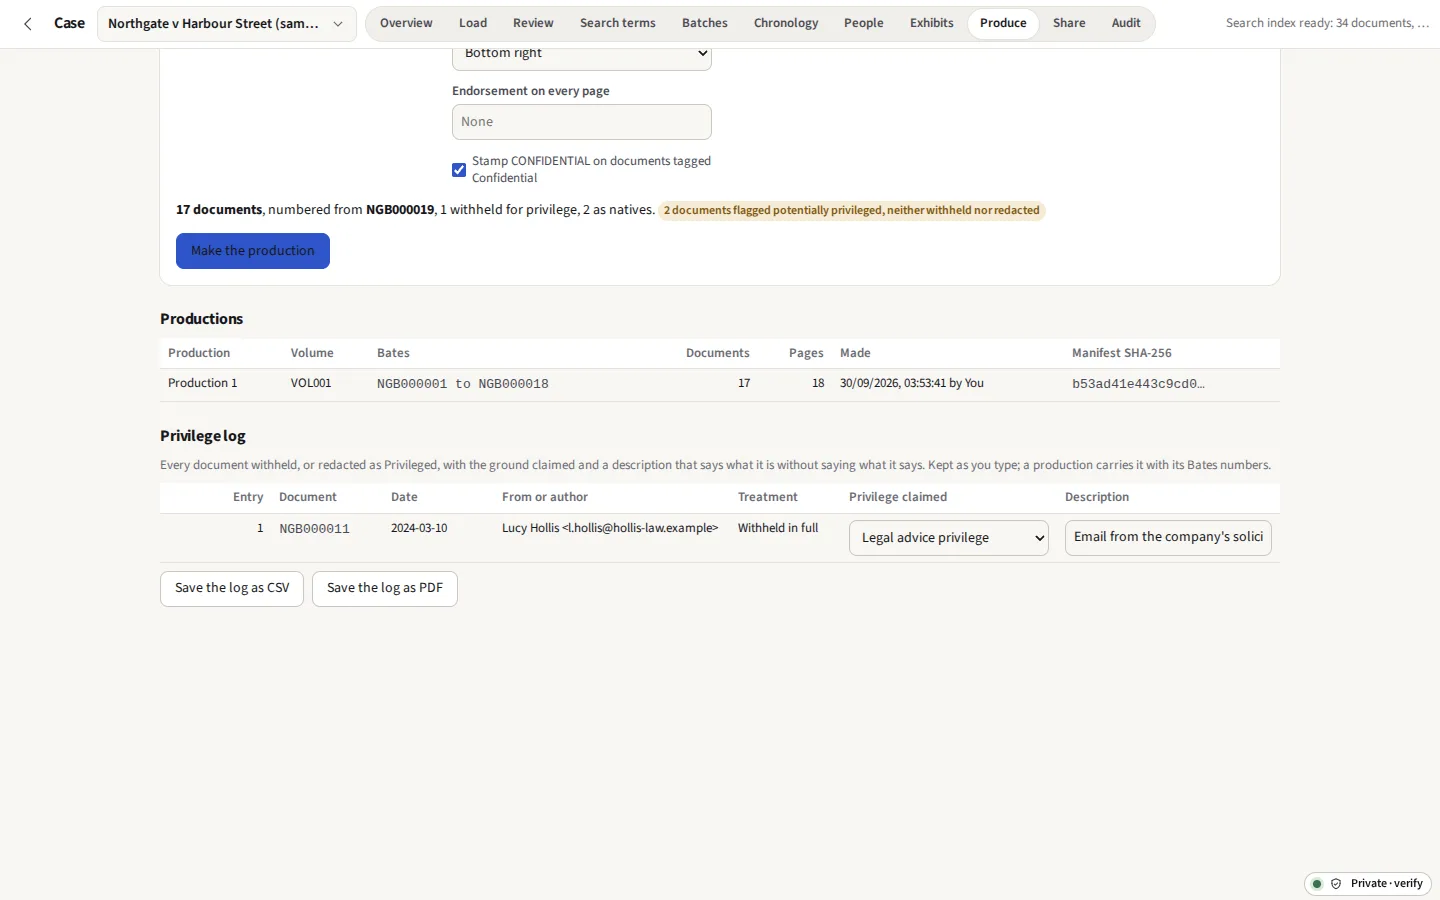This screenshot has width=1440, height=900.
Task: Click document NGB000011 in the privilege log
Action: pos(314,529)
